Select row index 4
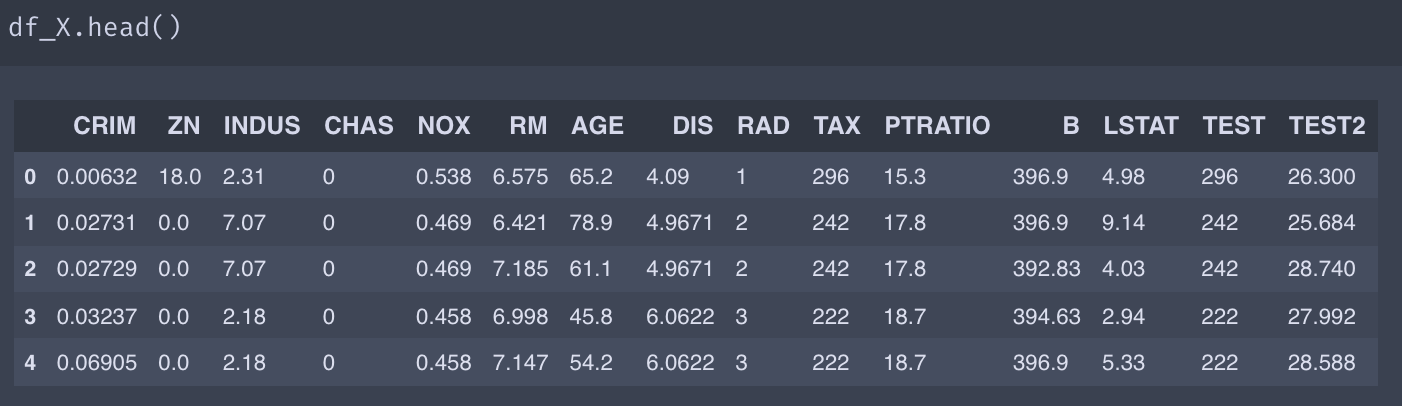This screenshot has height=406, width=1402. click(x=30, y=362)
